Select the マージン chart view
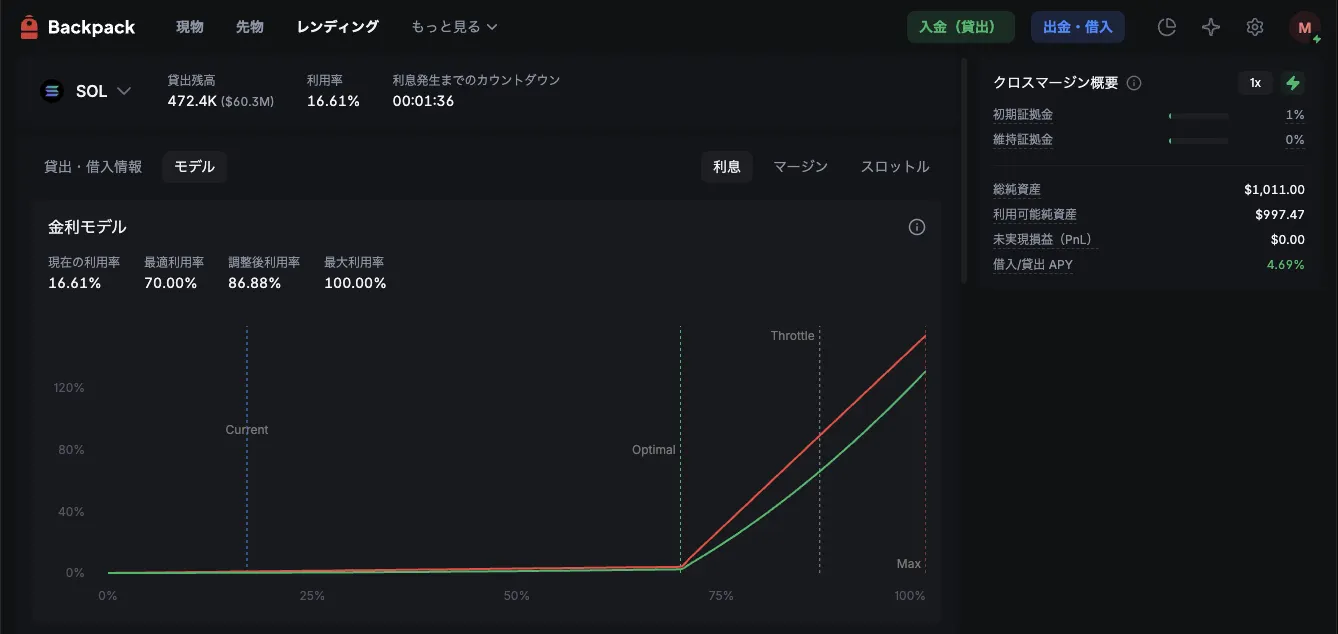1338x634 pixels. coord(800,167)
